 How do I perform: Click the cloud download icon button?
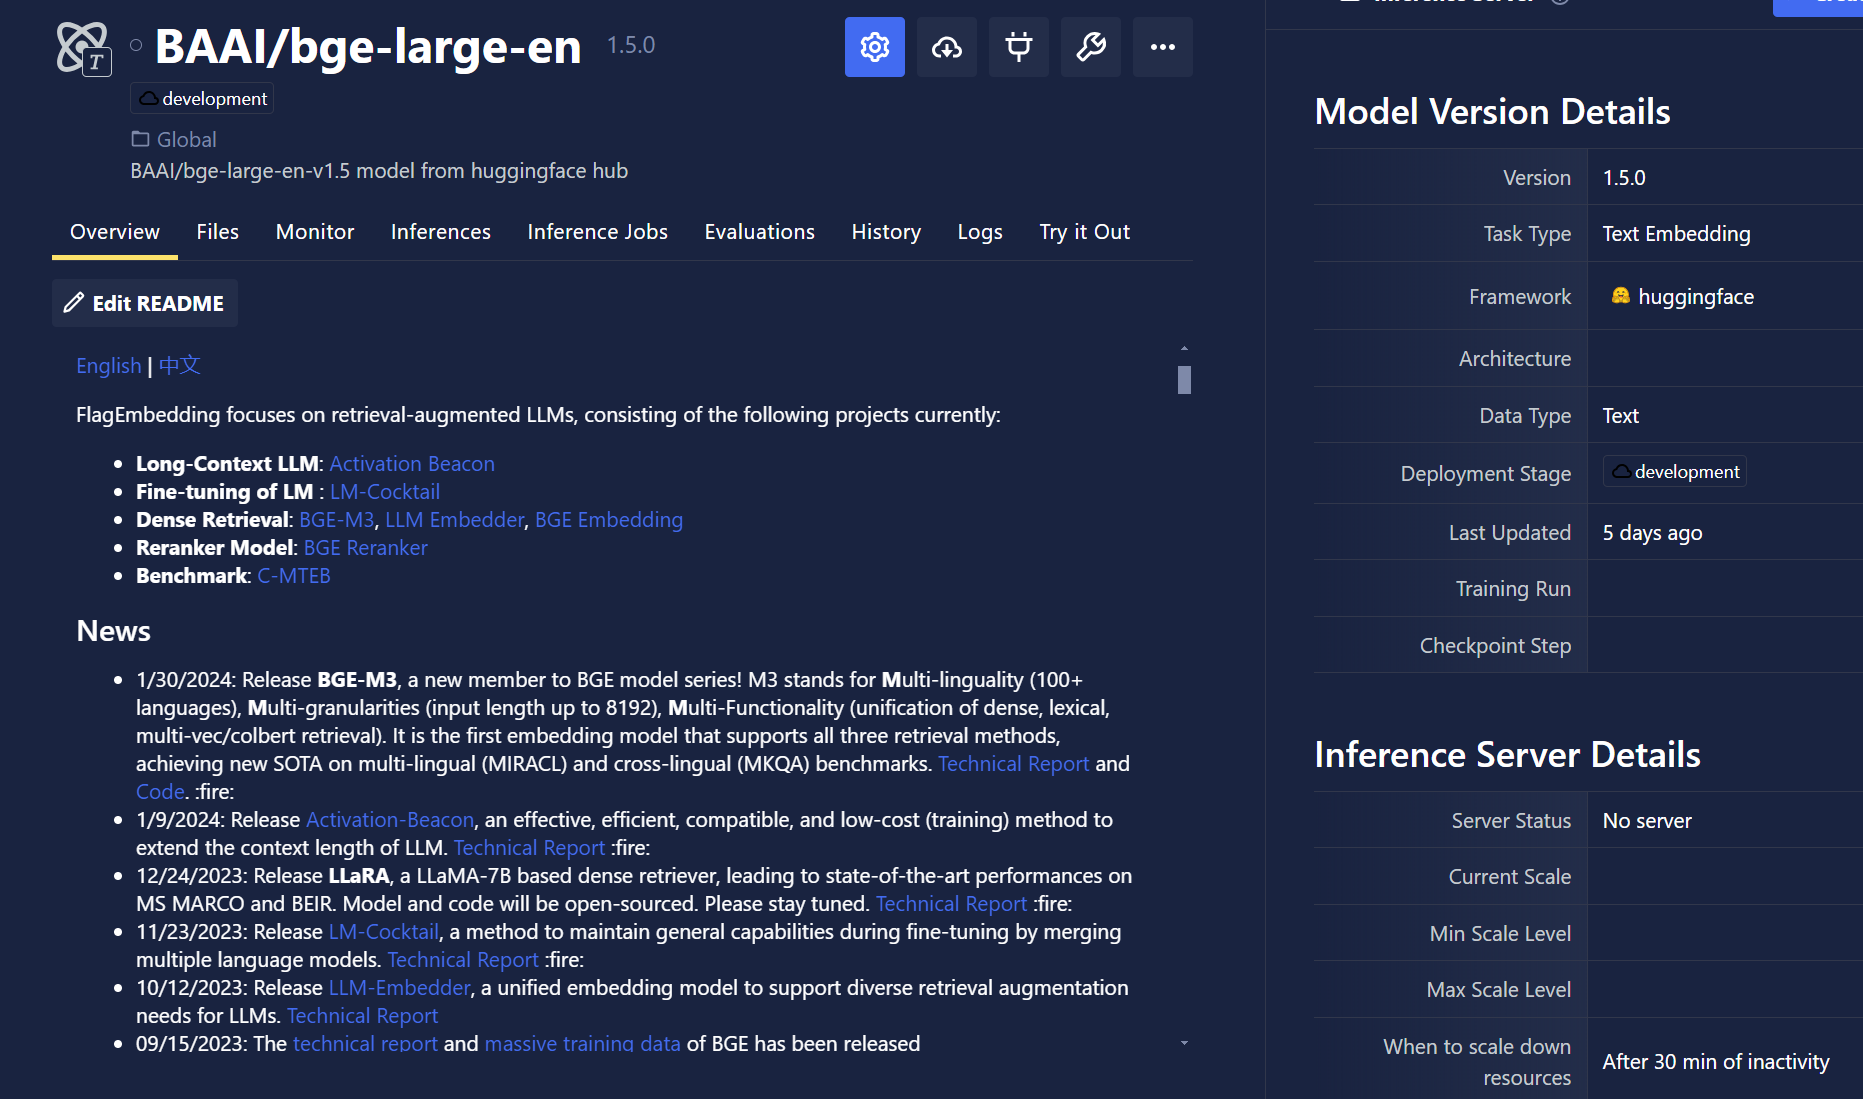pyautogui.click(x=946, y=47)
